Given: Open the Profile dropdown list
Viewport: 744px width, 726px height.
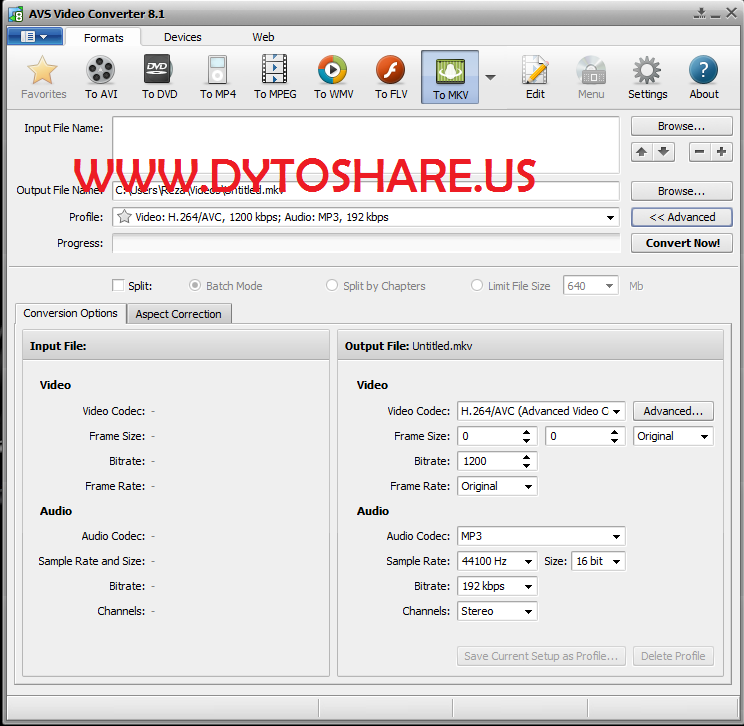Looking at the screenshot, I should [610, 218].
